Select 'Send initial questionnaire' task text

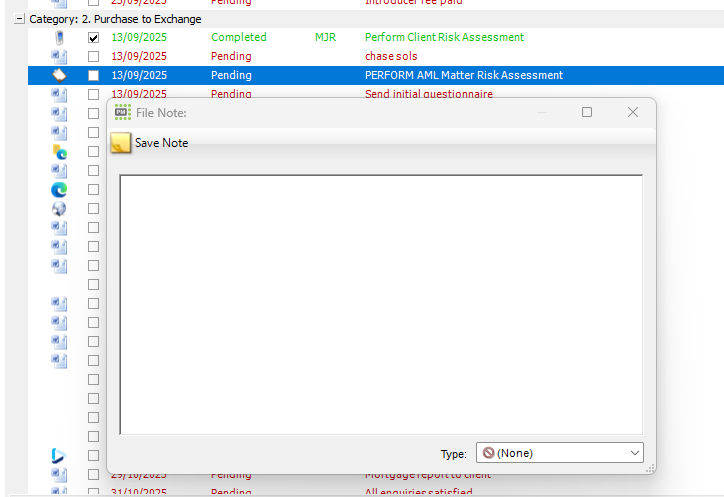428,94
